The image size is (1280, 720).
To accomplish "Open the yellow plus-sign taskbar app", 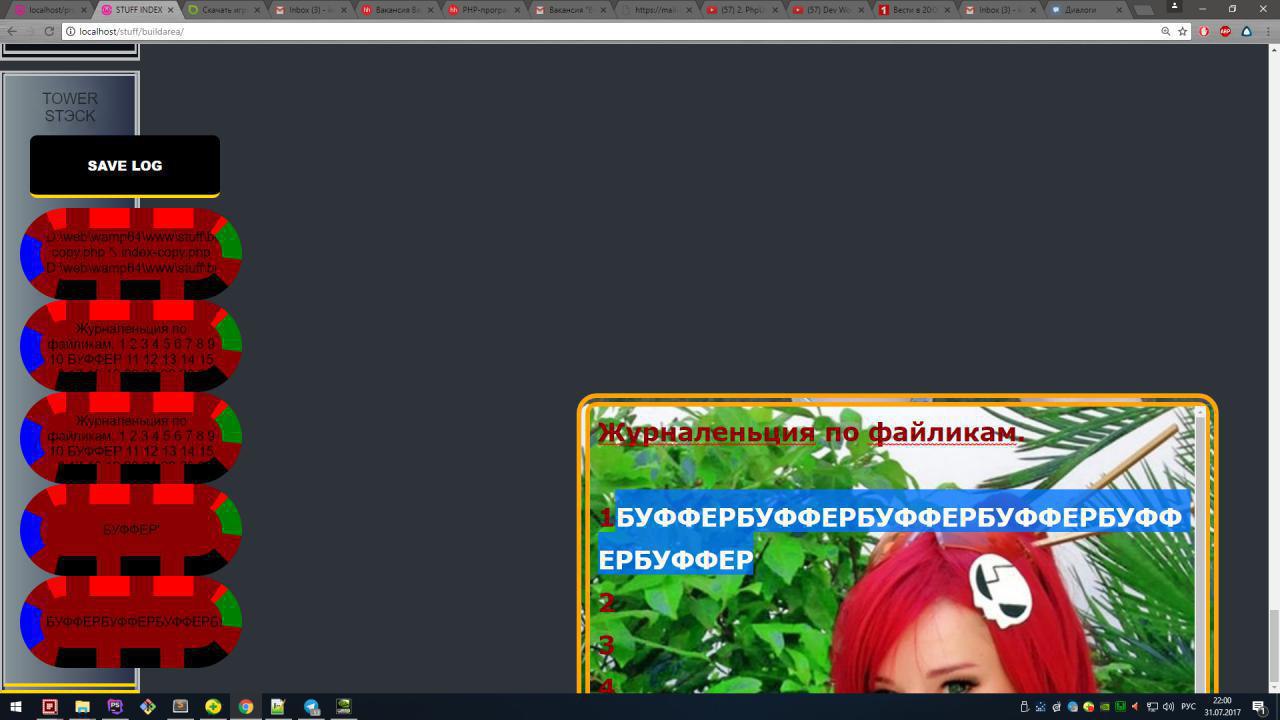I will tap(213, 706).
